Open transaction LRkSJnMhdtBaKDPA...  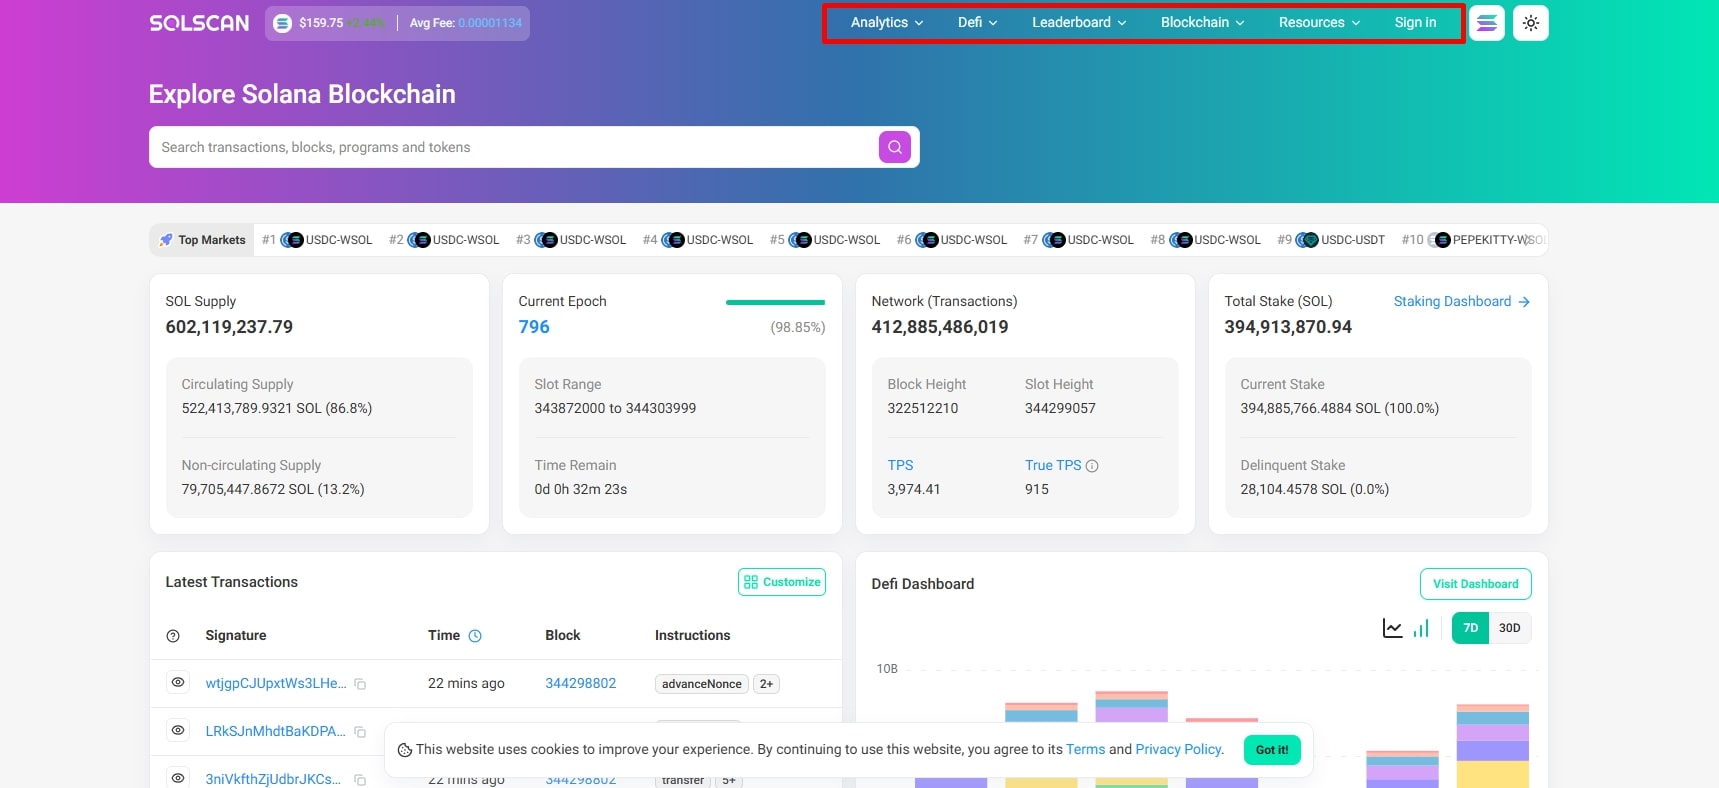276,732
